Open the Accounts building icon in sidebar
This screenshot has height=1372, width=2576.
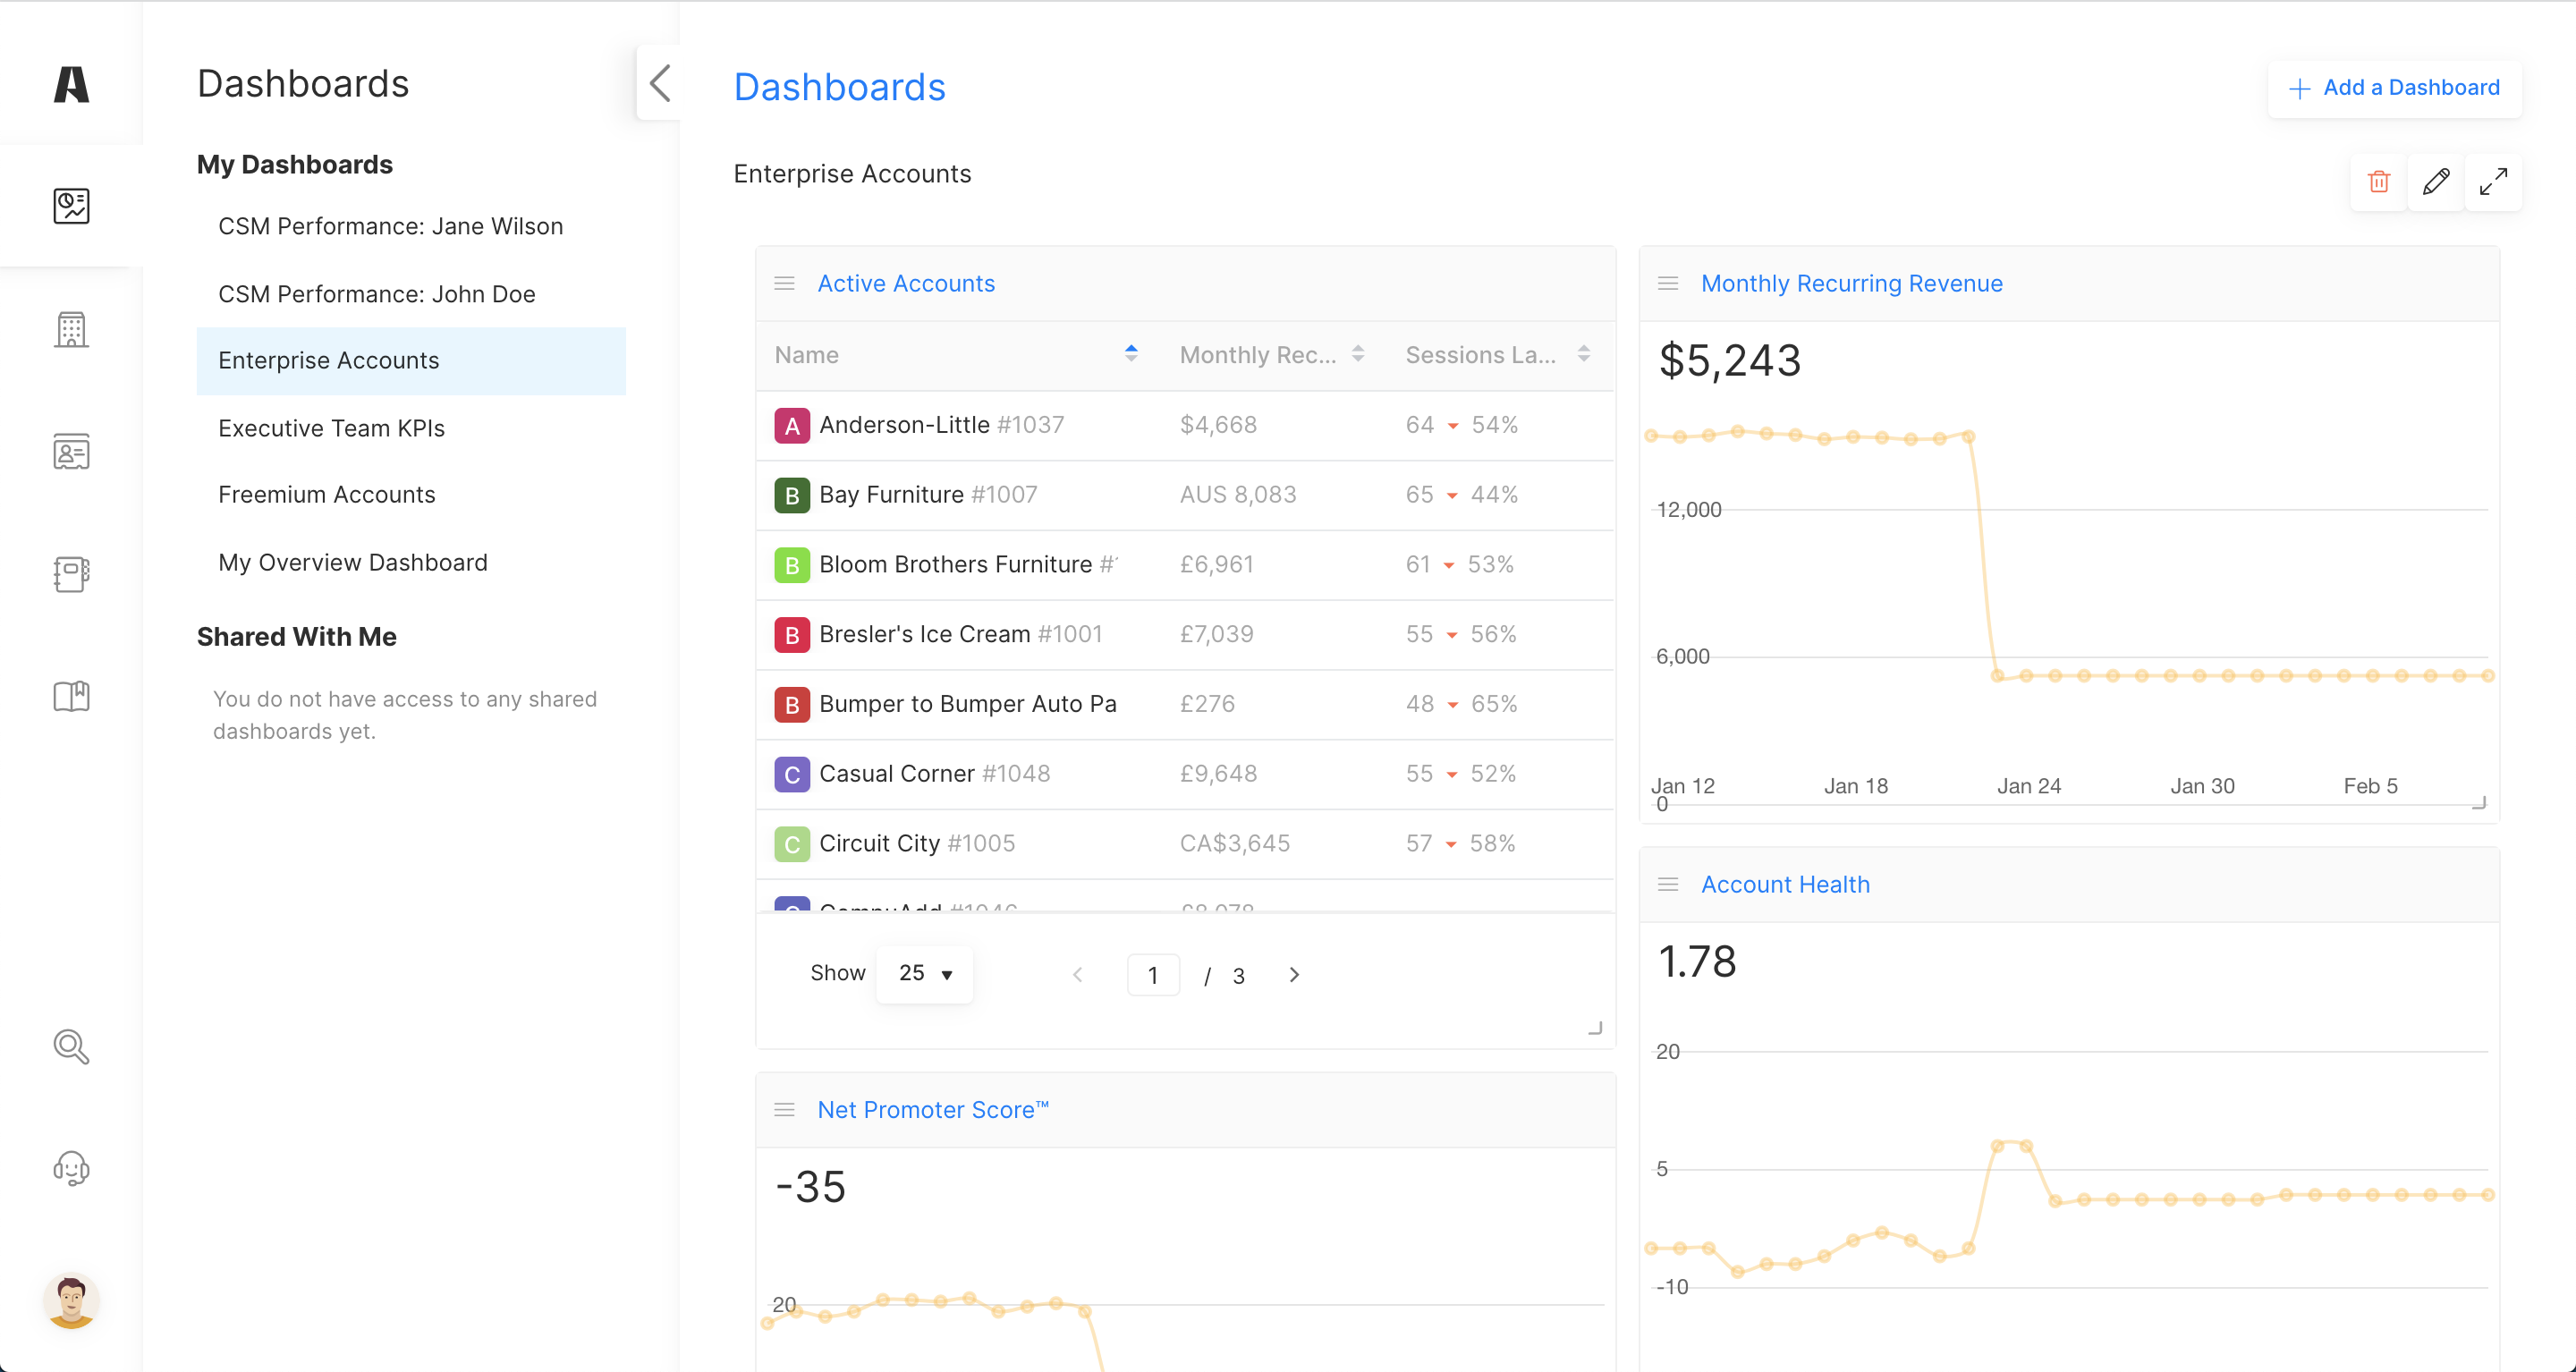coord(71,329)
